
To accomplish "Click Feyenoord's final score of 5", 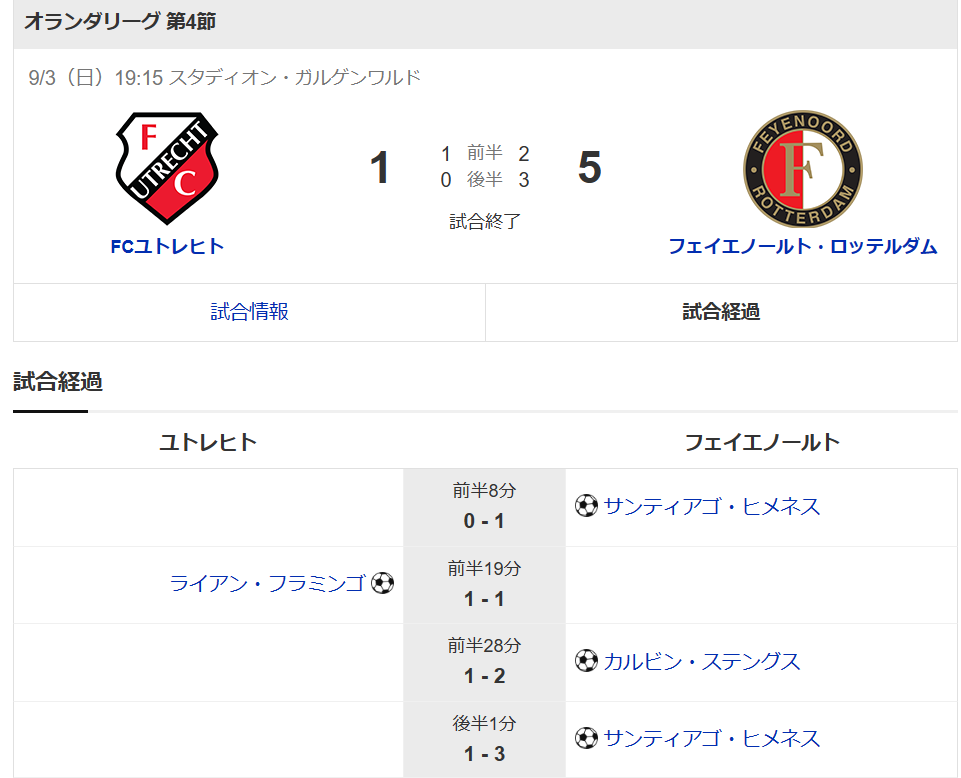I will 590,167.
